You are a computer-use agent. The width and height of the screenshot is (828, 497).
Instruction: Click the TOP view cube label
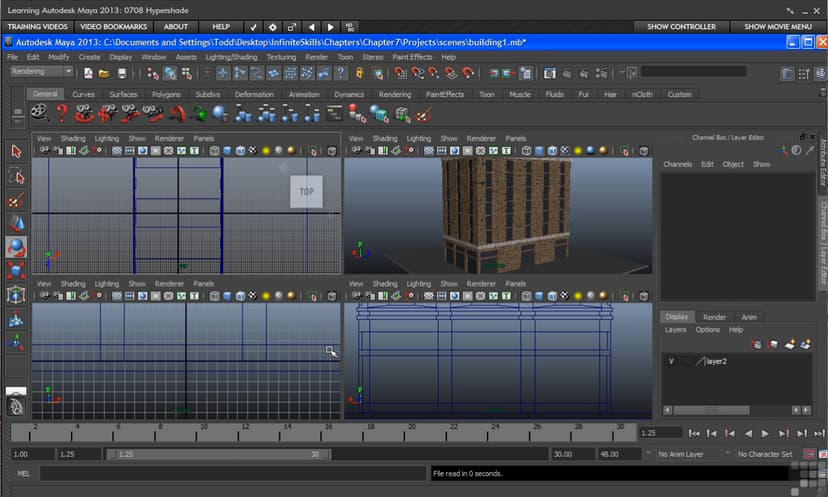pyautogui.click(x=306, y=192)
